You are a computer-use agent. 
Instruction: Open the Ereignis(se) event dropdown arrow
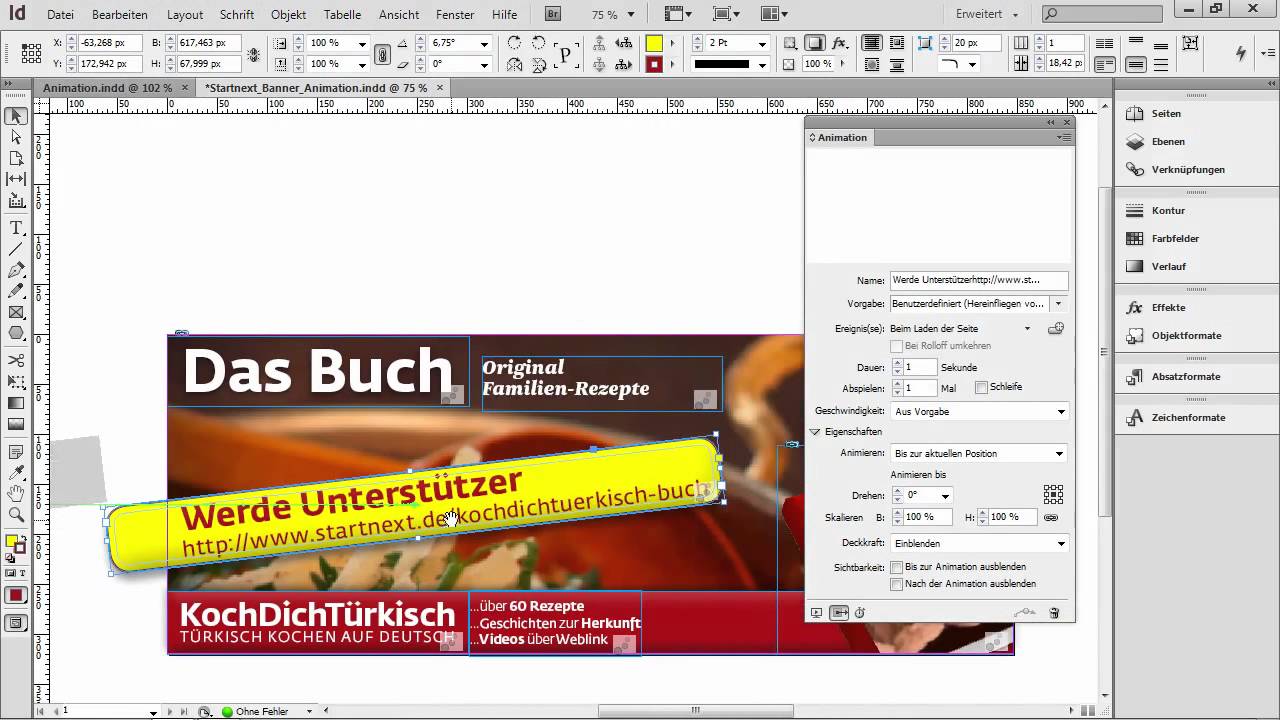pos(1026,328)
